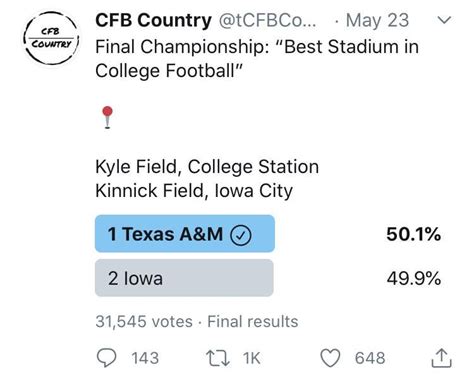Click the 1K retweets count
474x382 pixels.
click(x=252, y=358)
